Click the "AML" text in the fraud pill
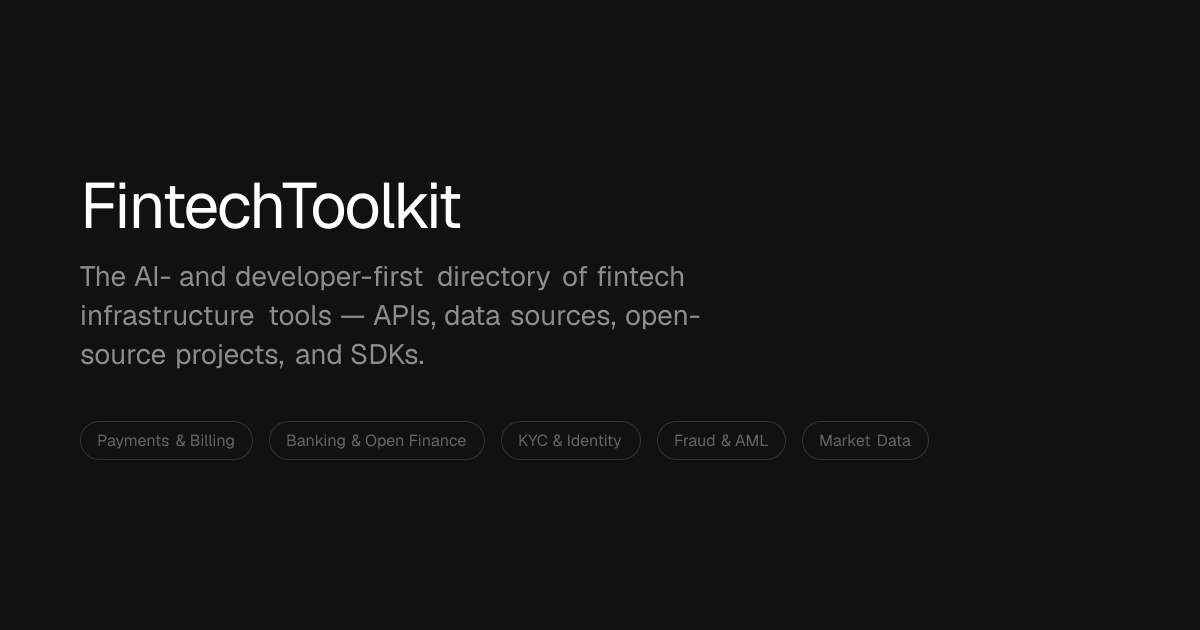Screen dimensions: 1200x630 click(x=751, y=440)
